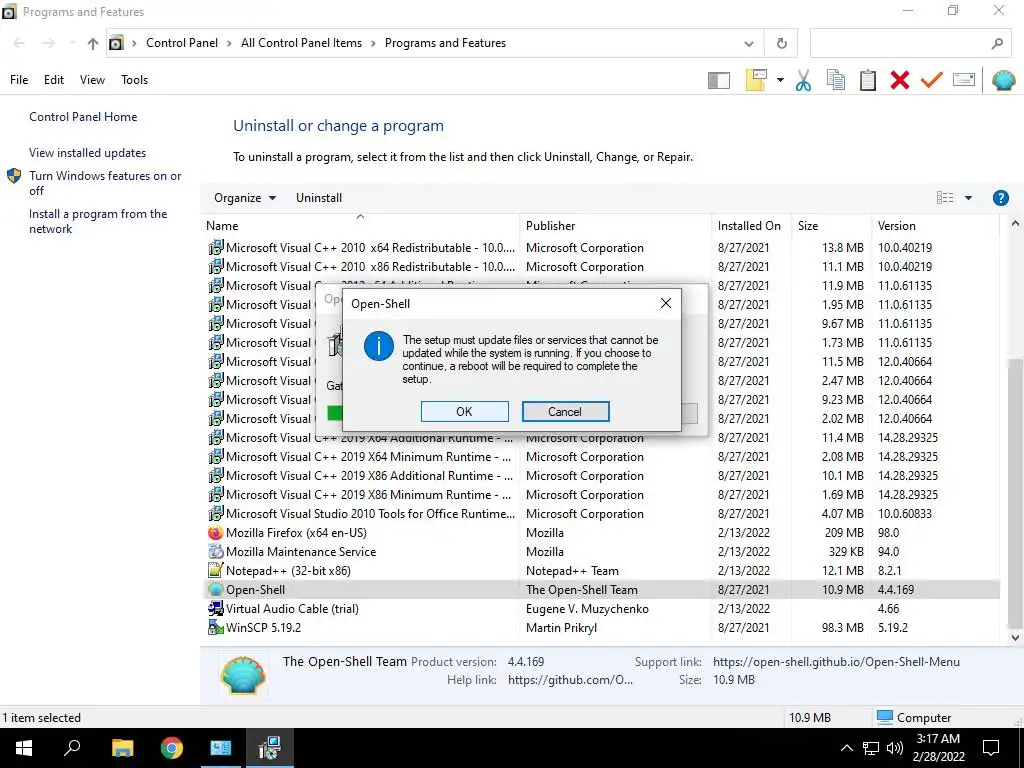Screen dimensions: 1024x768
Task: Click the Refresh address bar button
Action: point(781,43)
